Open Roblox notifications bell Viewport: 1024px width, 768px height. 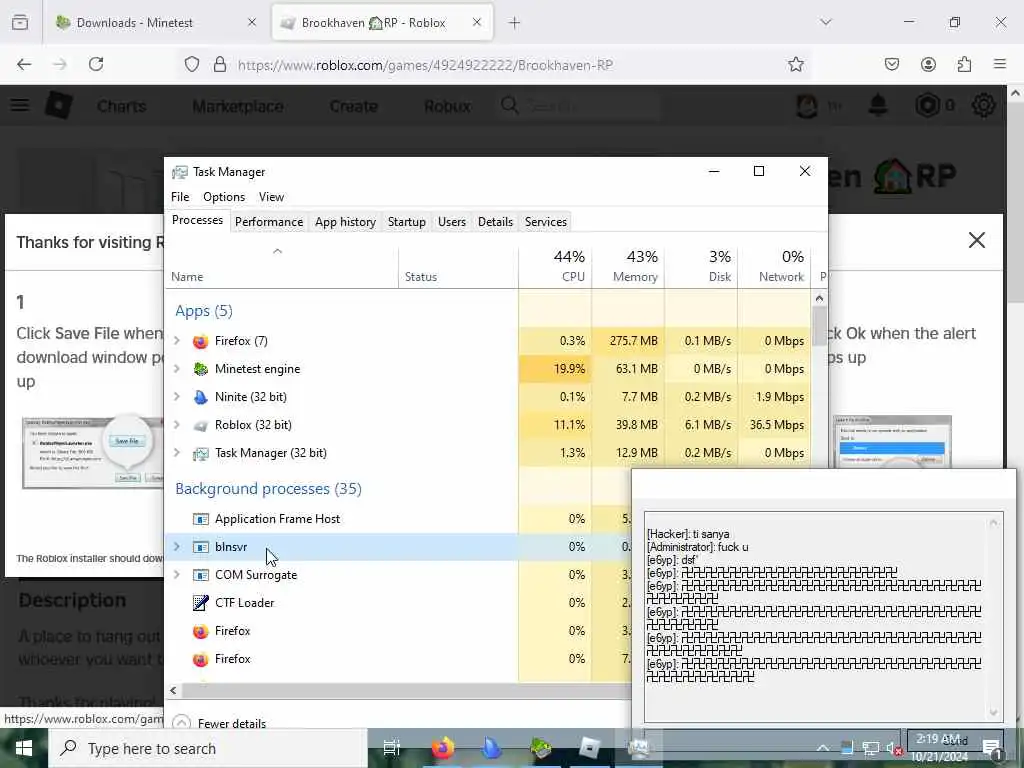click(x=878, y=104)
